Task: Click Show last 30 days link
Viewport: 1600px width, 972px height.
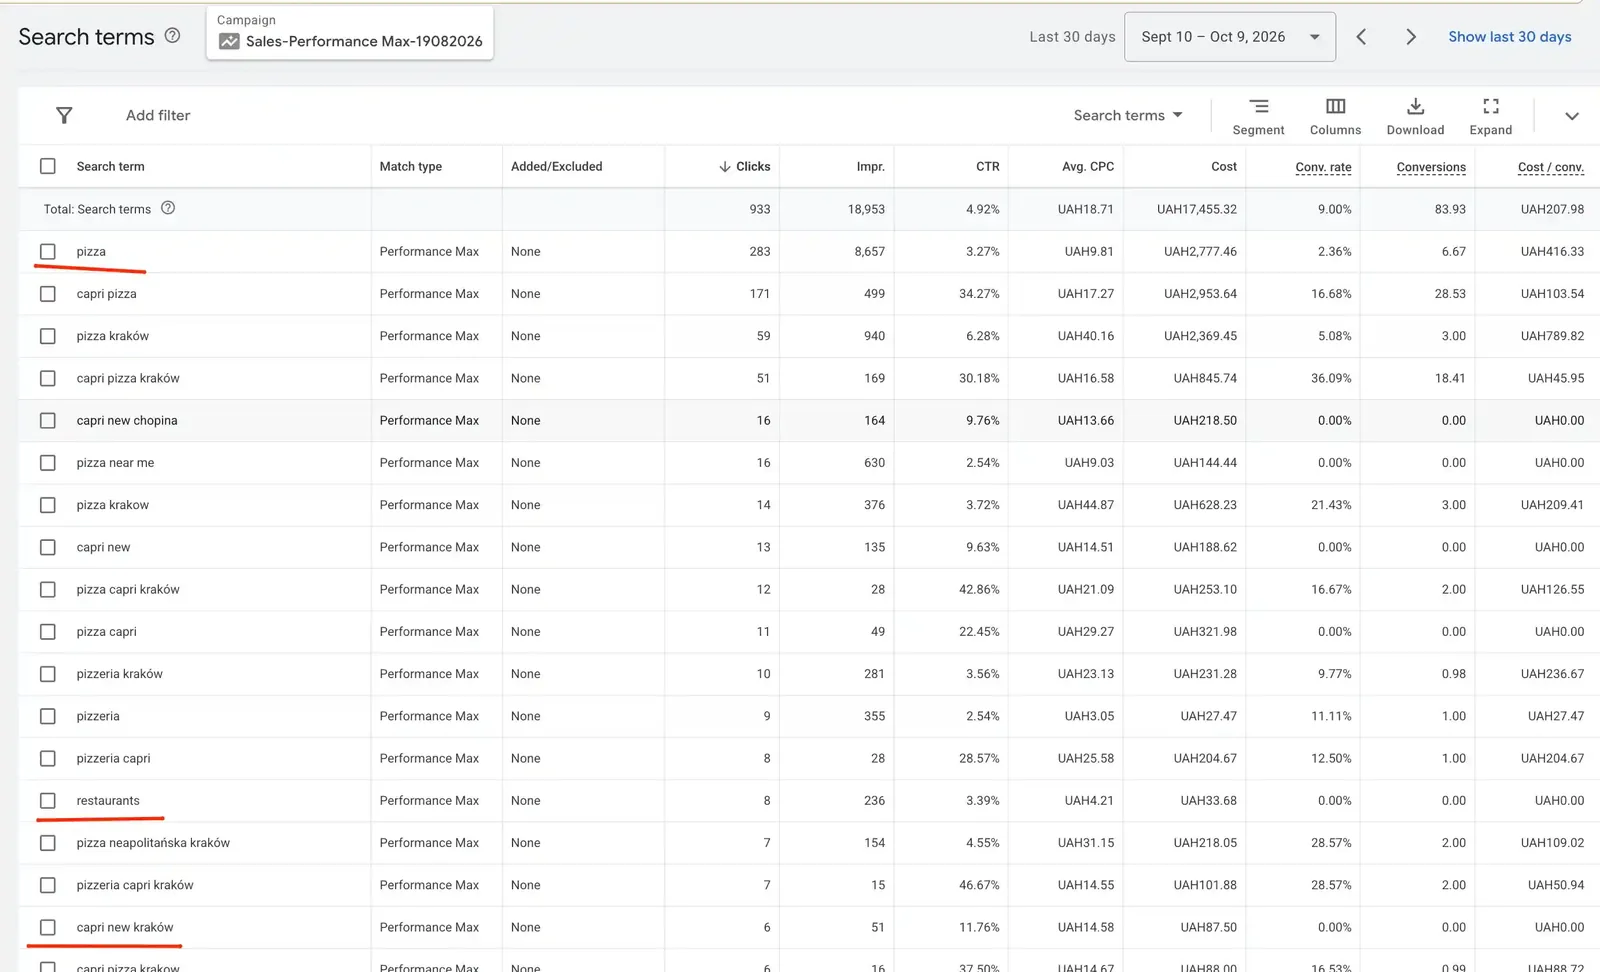Action: (1510, 37)
